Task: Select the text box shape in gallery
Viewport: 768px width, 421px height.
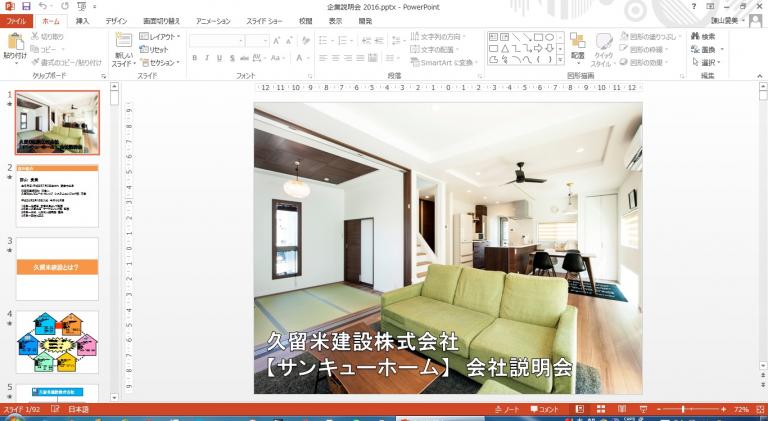Action: (493, 37)
